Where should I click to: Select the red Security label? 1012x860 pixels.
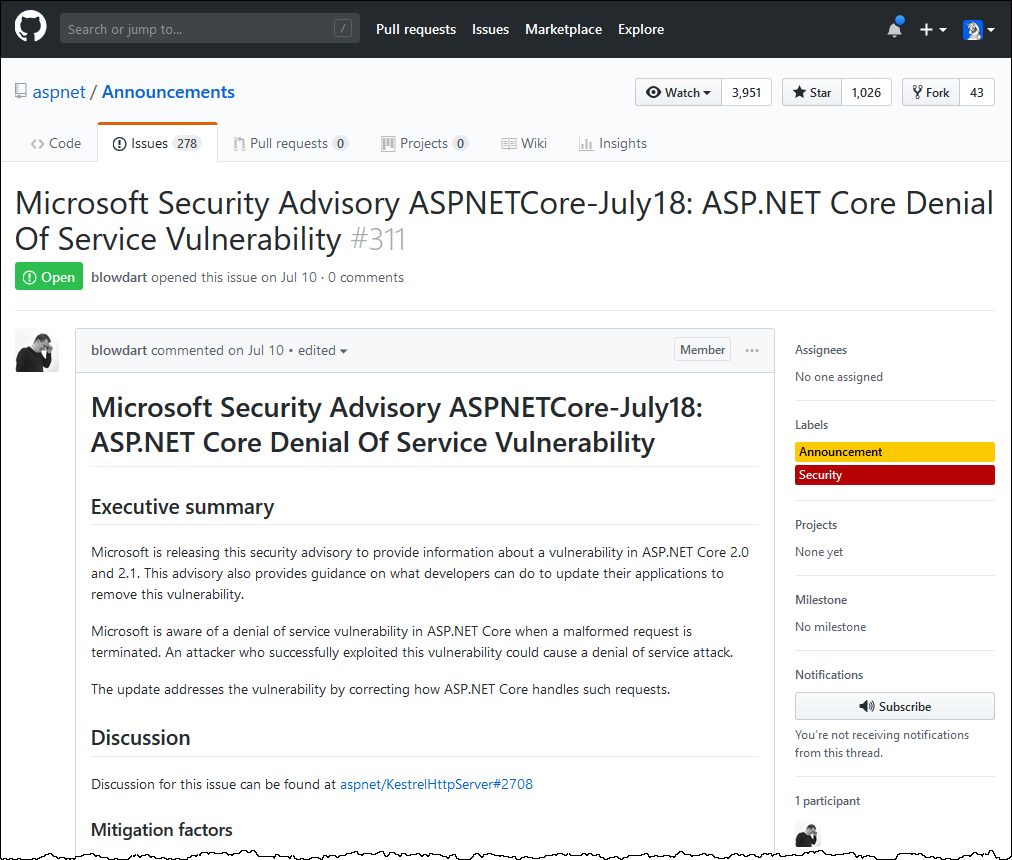click(895, 475)
